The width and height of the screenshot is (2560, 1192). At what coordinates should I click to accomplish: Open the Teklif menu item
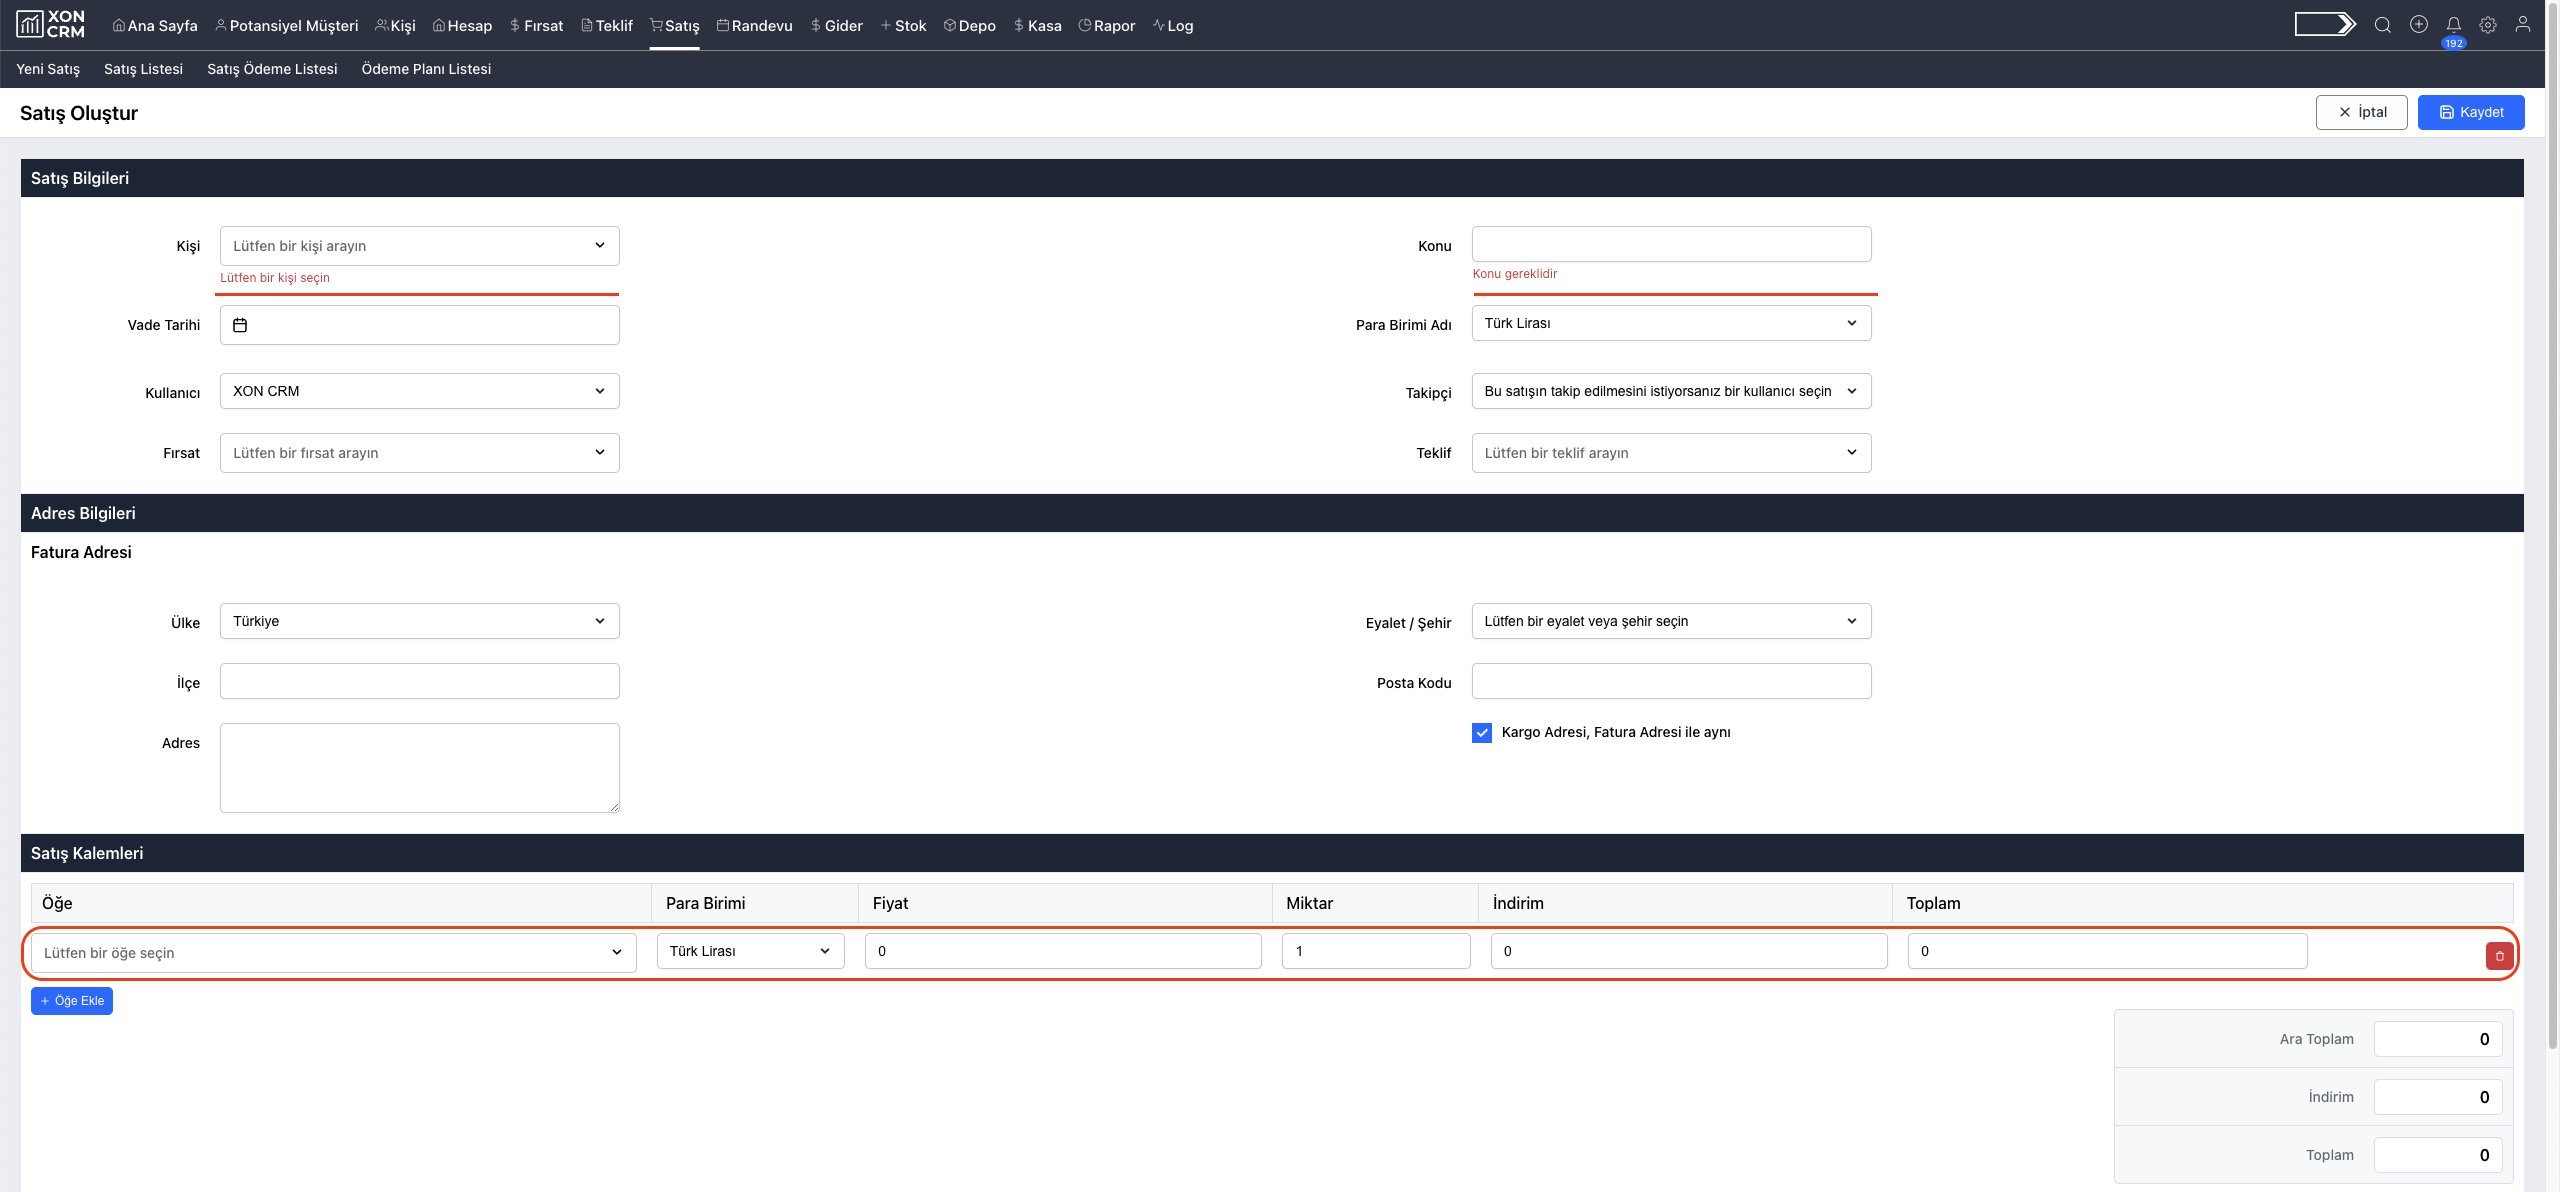tap(607, 26)
